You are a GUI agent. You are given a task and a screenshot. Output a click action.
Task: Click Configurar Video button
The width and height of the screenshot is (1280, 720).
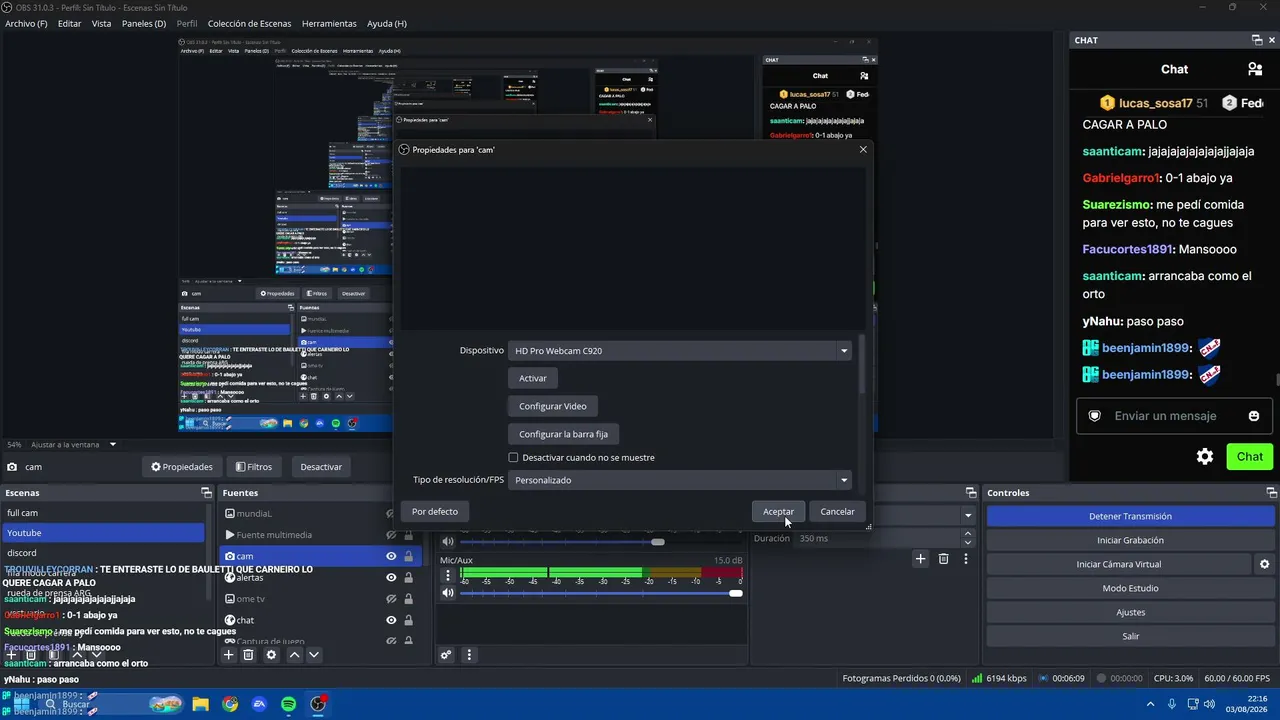click(553, 406)
